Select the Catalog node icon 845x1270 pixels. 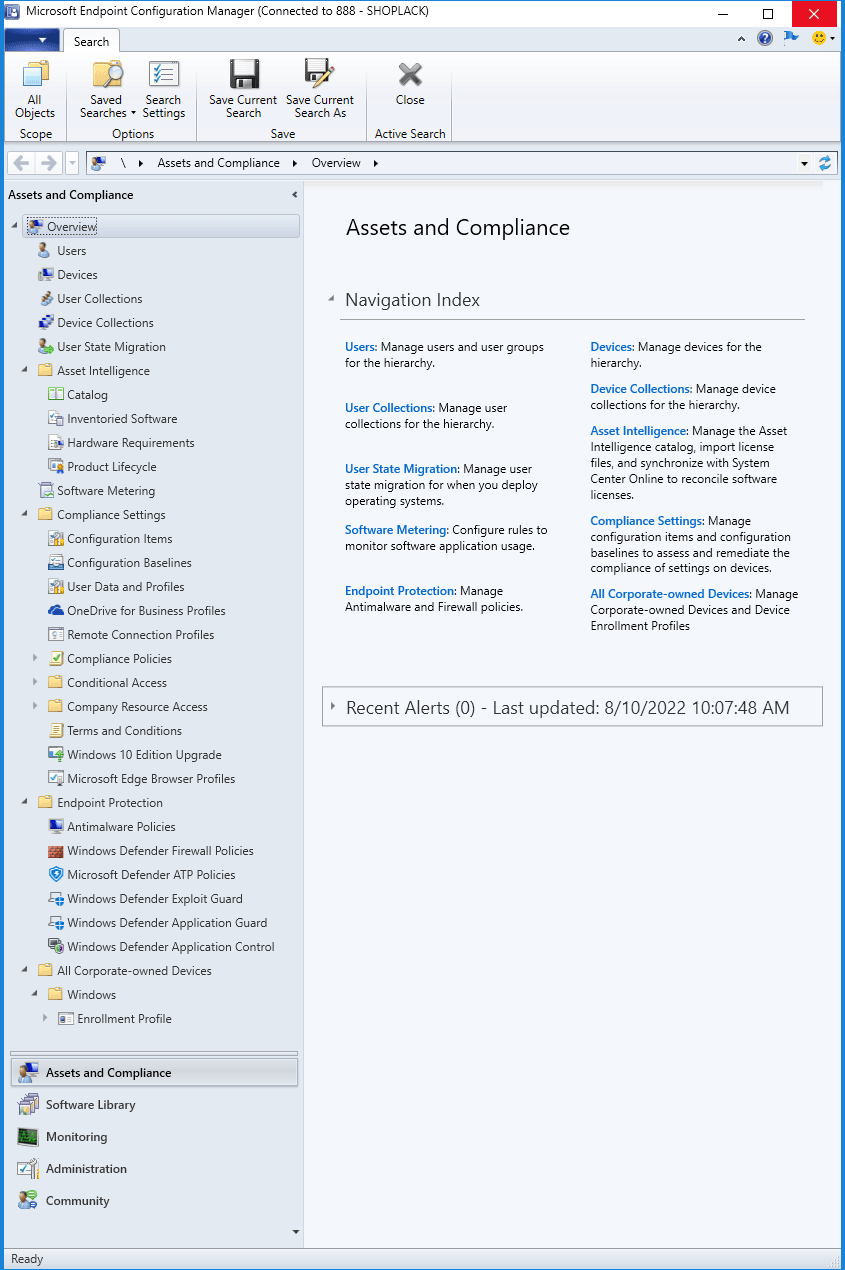(x=56, y=395)
